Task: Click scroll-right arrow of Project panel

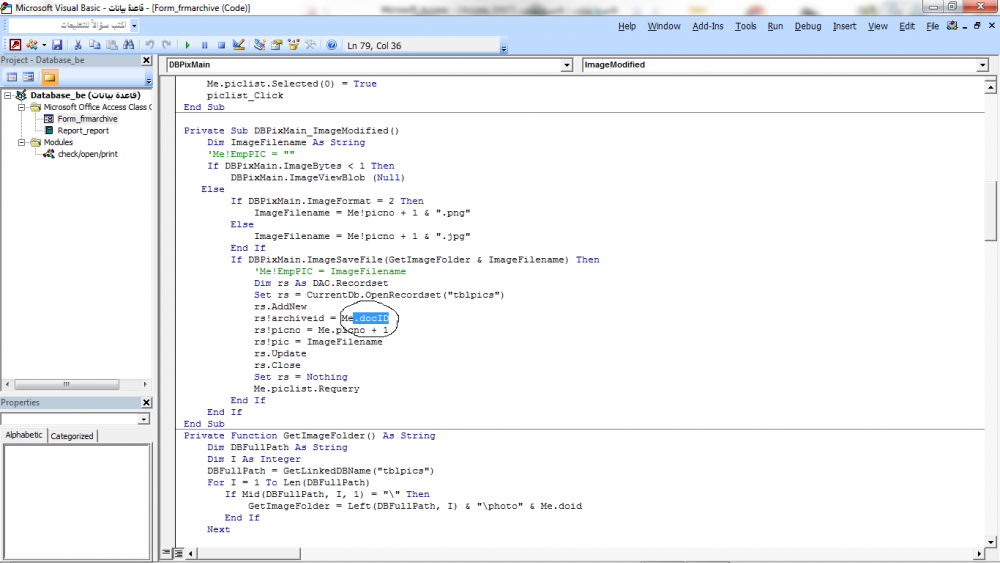Action: point(145,384)
